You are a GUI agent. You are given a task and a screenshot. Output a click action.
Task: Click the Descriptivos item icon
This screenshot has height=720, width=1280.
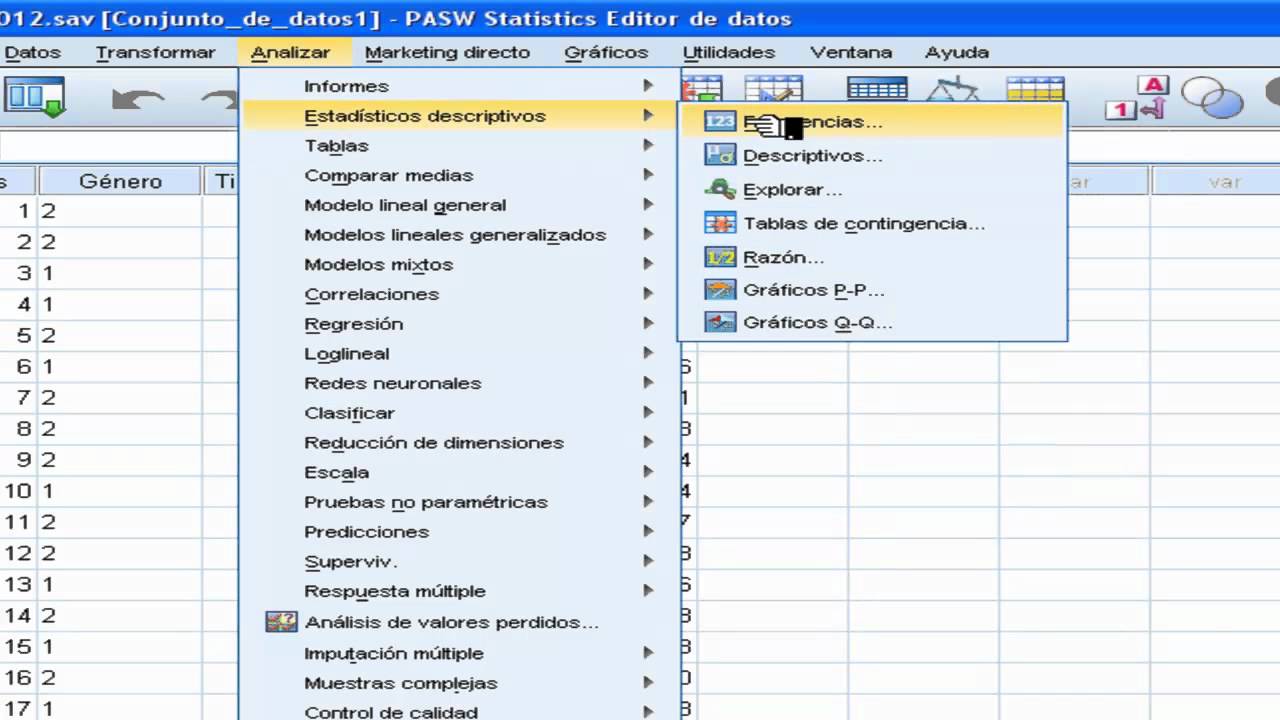pyautogui.click(x=720, y=155)
